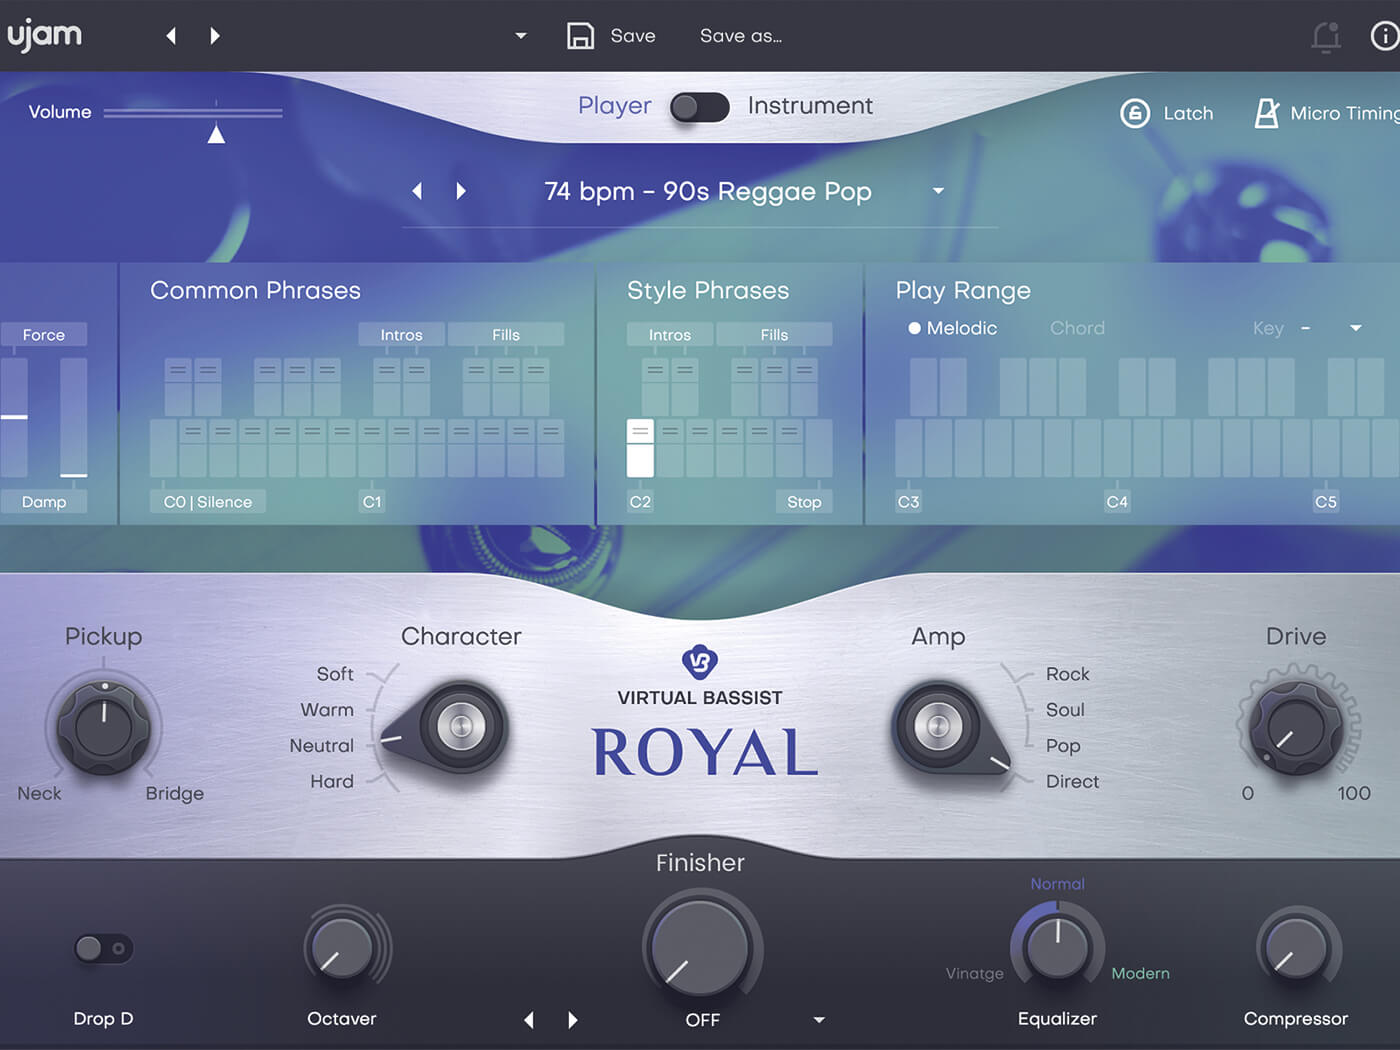The image size is (1400, 1050).
Task: Select previous Finisher preset arrow
Action: (x=529, y=1020)
